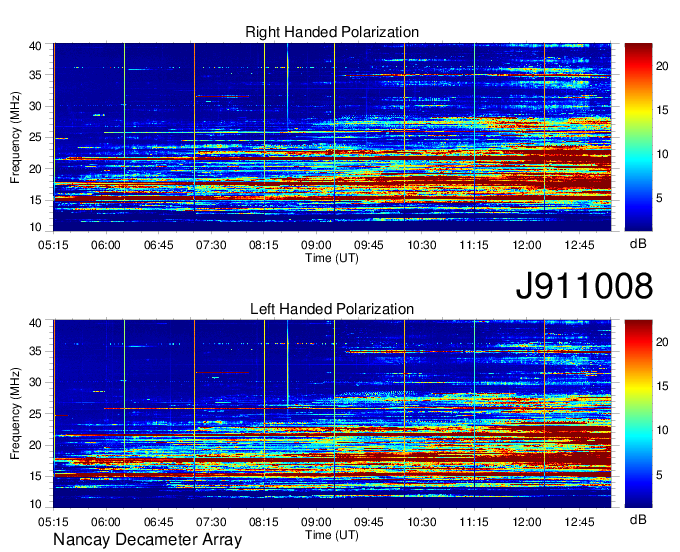The image size is (680, 552).
Task: Click the 15 dB label on left-handed colorbar
Action: click(662, 386)
